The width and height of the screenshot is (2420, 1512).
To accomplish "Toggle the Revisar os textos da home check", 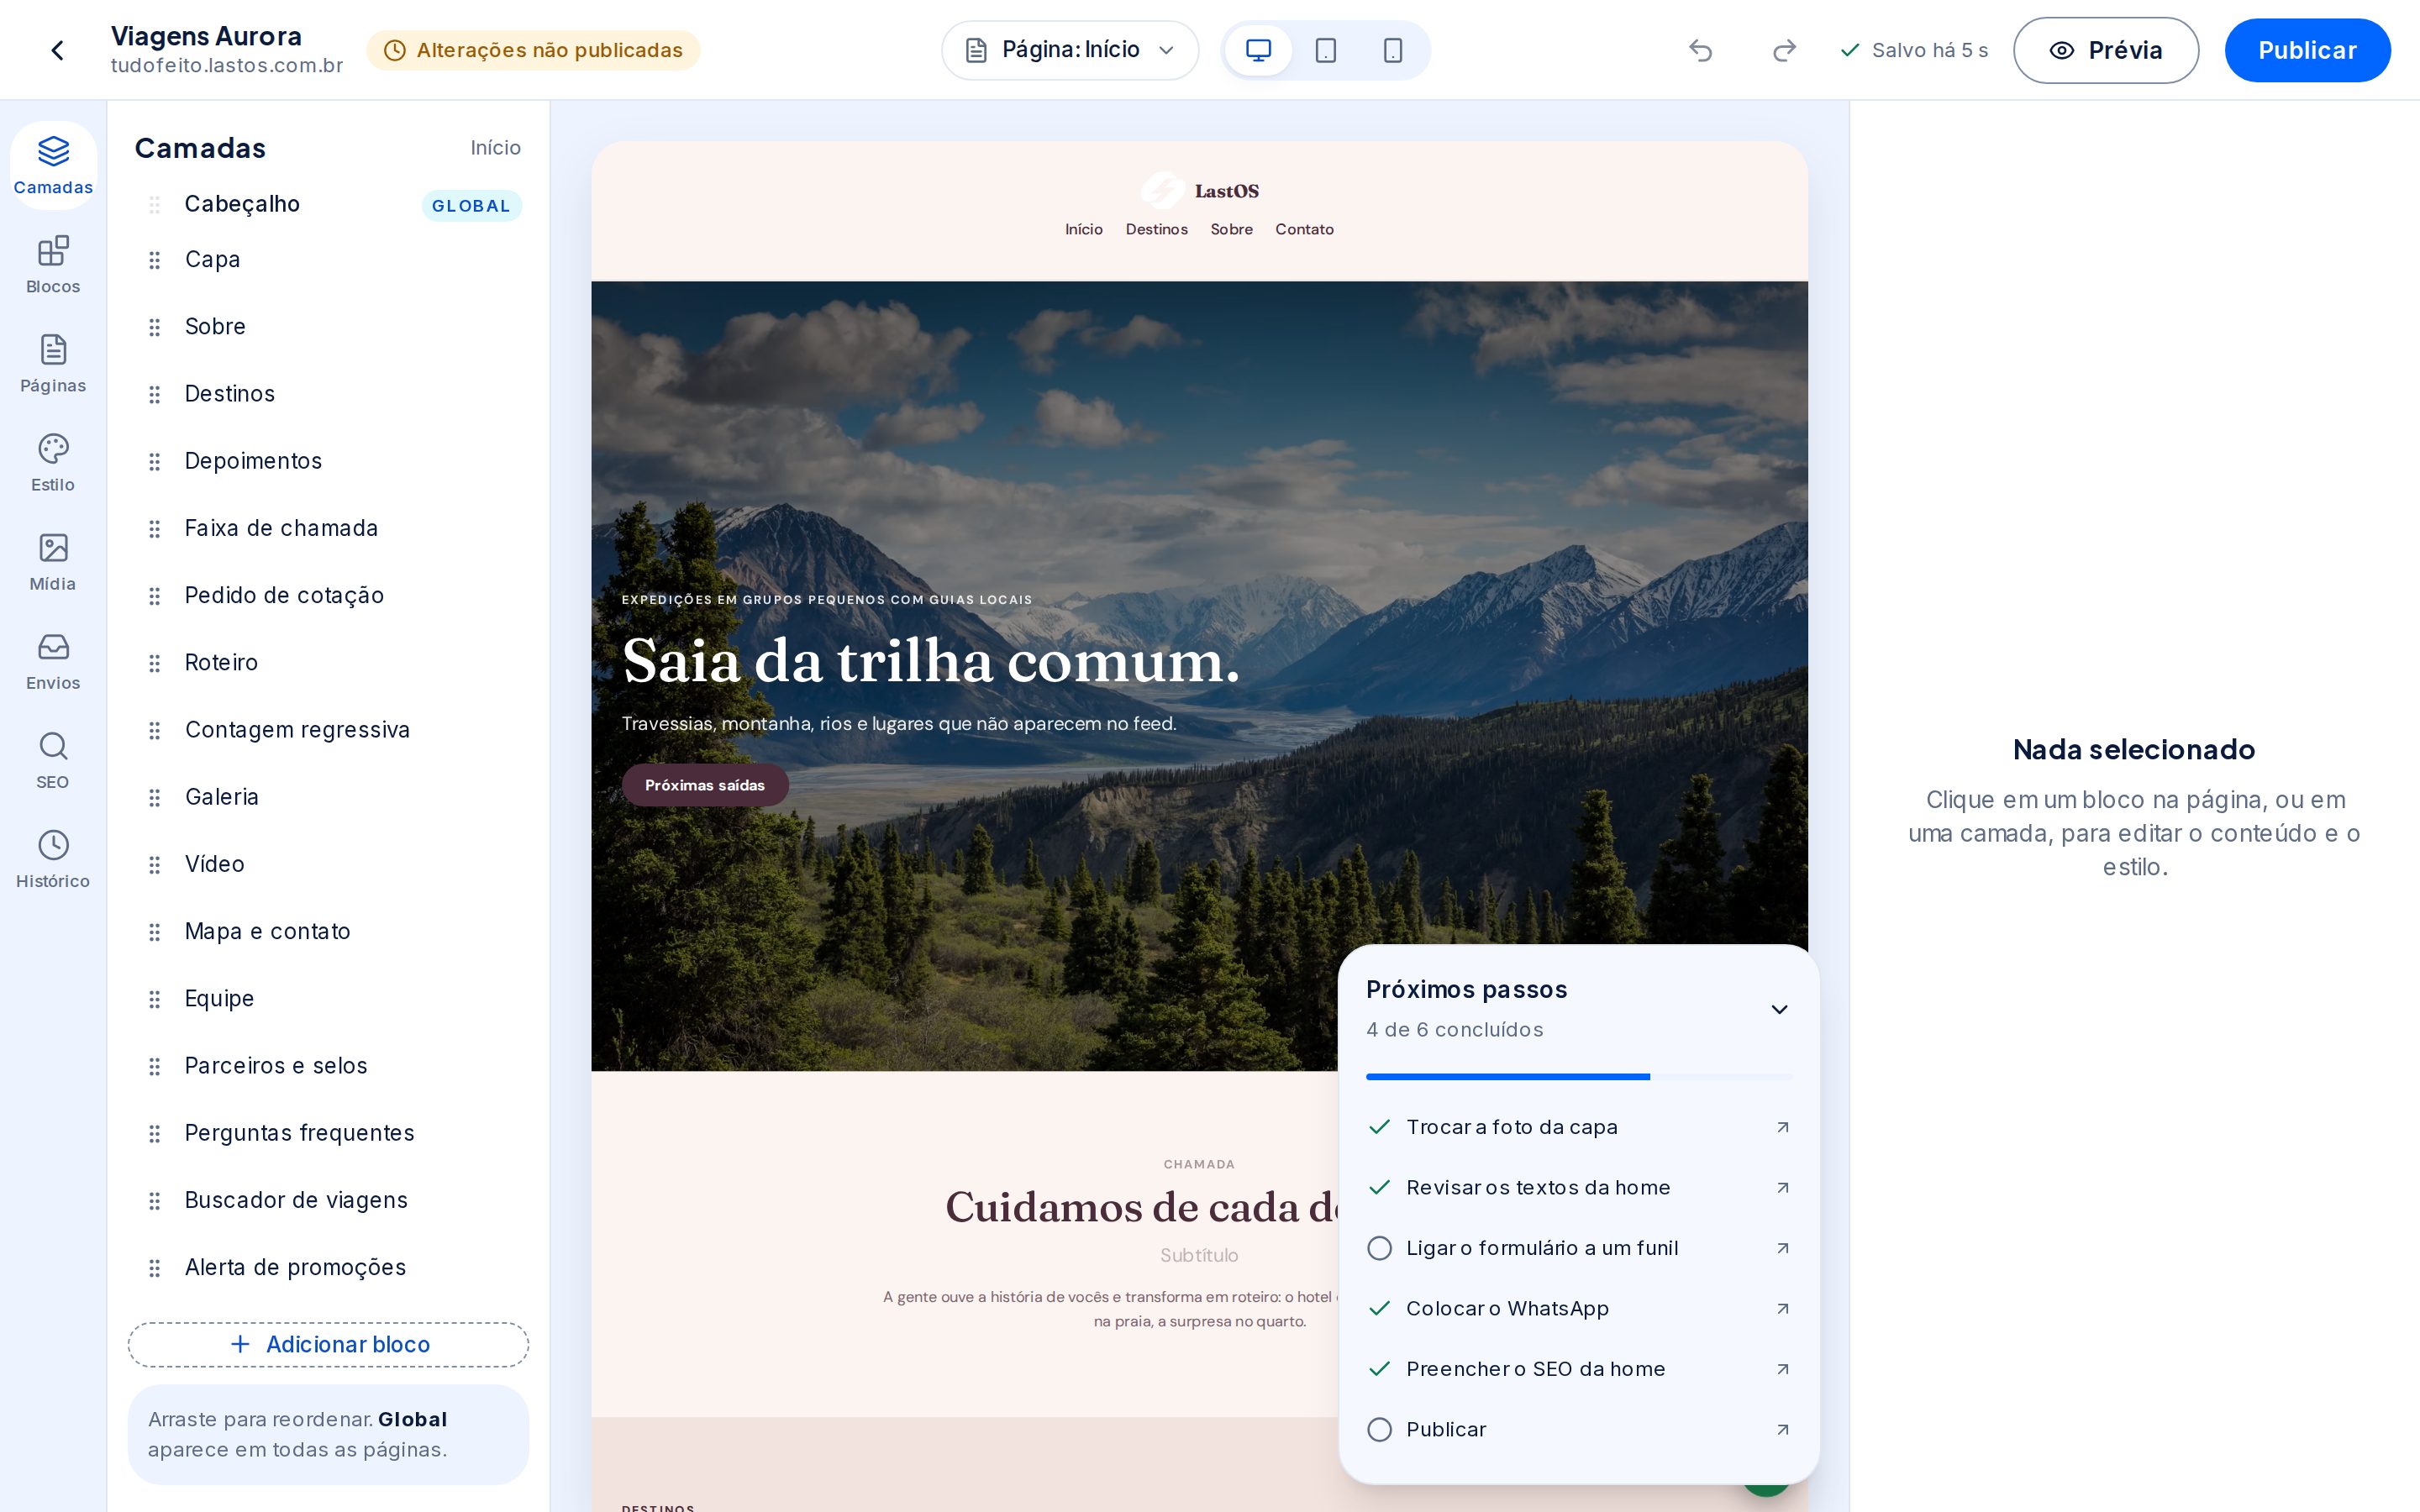I will point(1379,1187).
